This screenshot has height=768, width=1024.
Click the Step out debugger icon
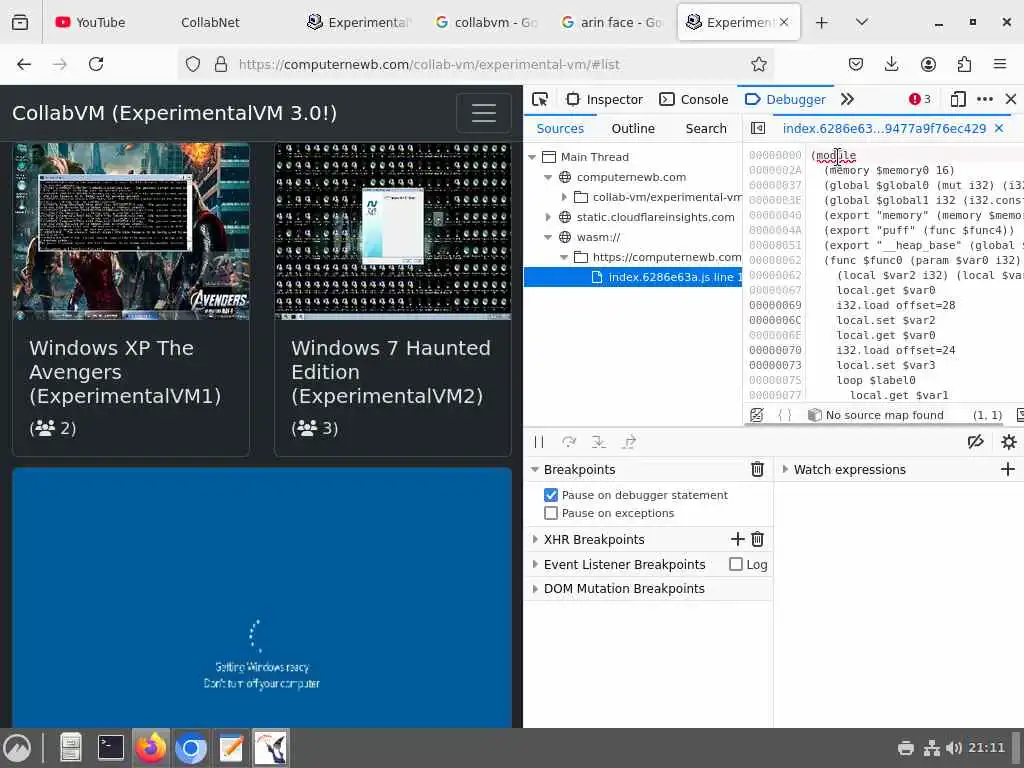tap(629, 442)
